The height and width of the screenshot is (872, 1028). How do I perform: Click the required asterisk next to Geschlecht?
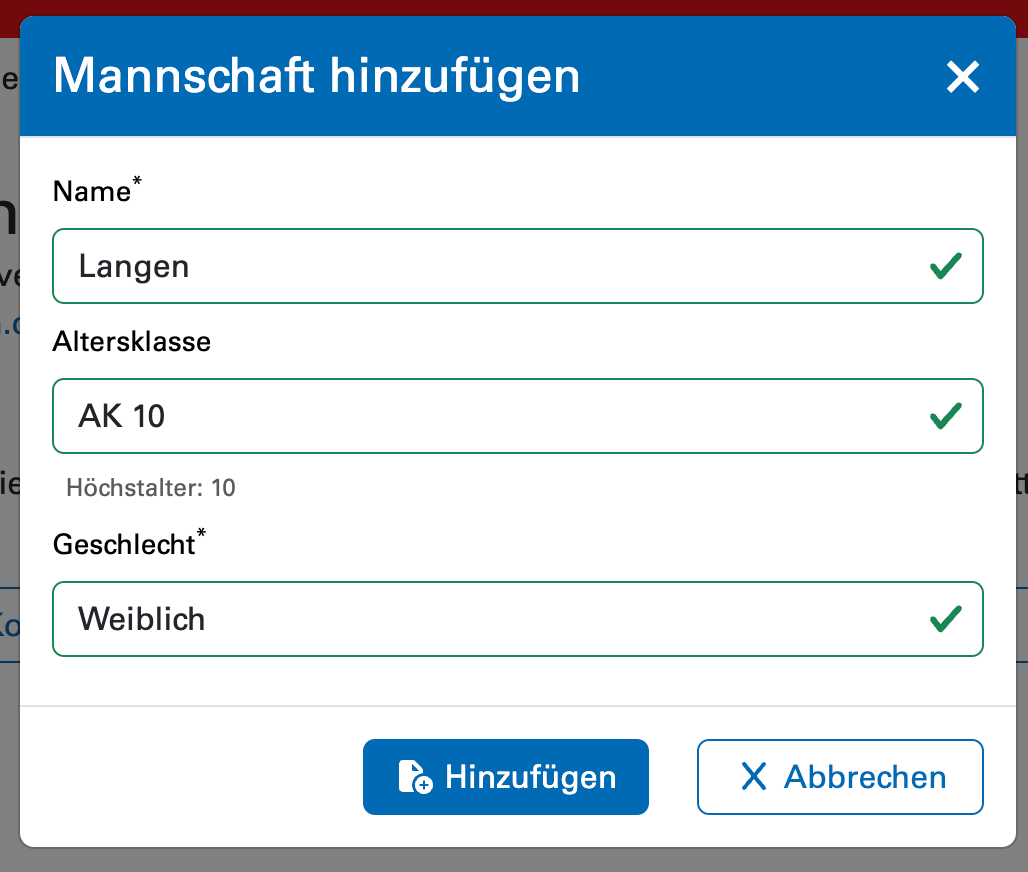pos(201,536)
